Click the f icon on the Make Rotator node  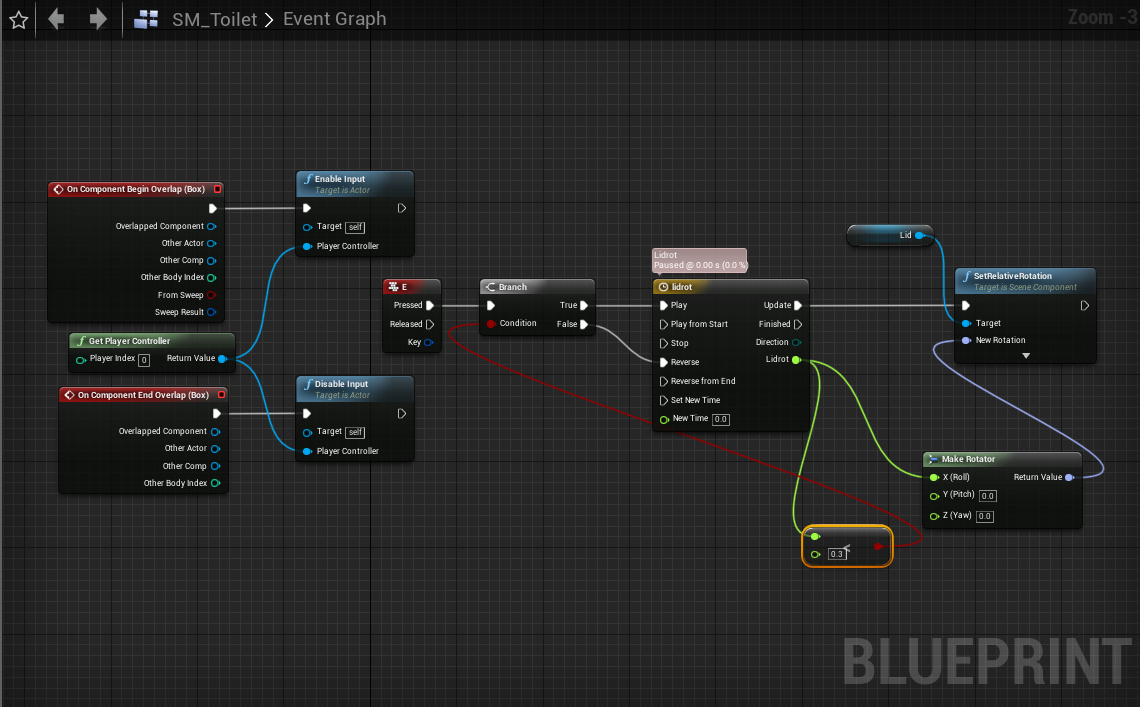(x=932, y=459)
